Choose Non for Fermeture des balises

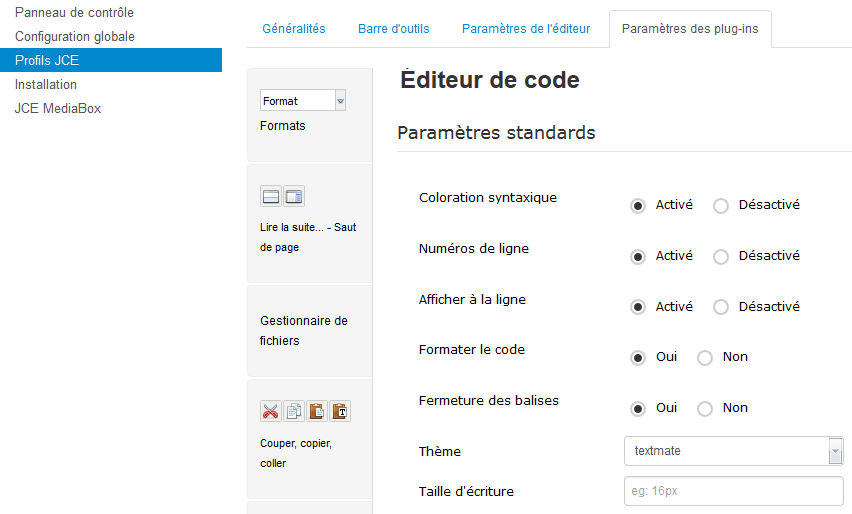tap(705, 409)
